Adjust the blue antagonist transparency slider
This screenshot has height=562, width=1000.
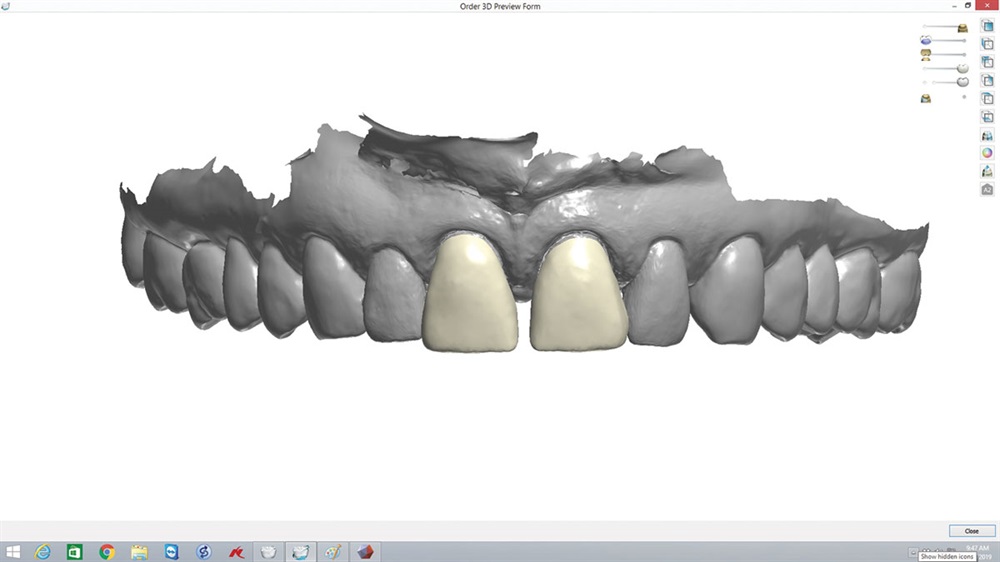click(949, 40)
